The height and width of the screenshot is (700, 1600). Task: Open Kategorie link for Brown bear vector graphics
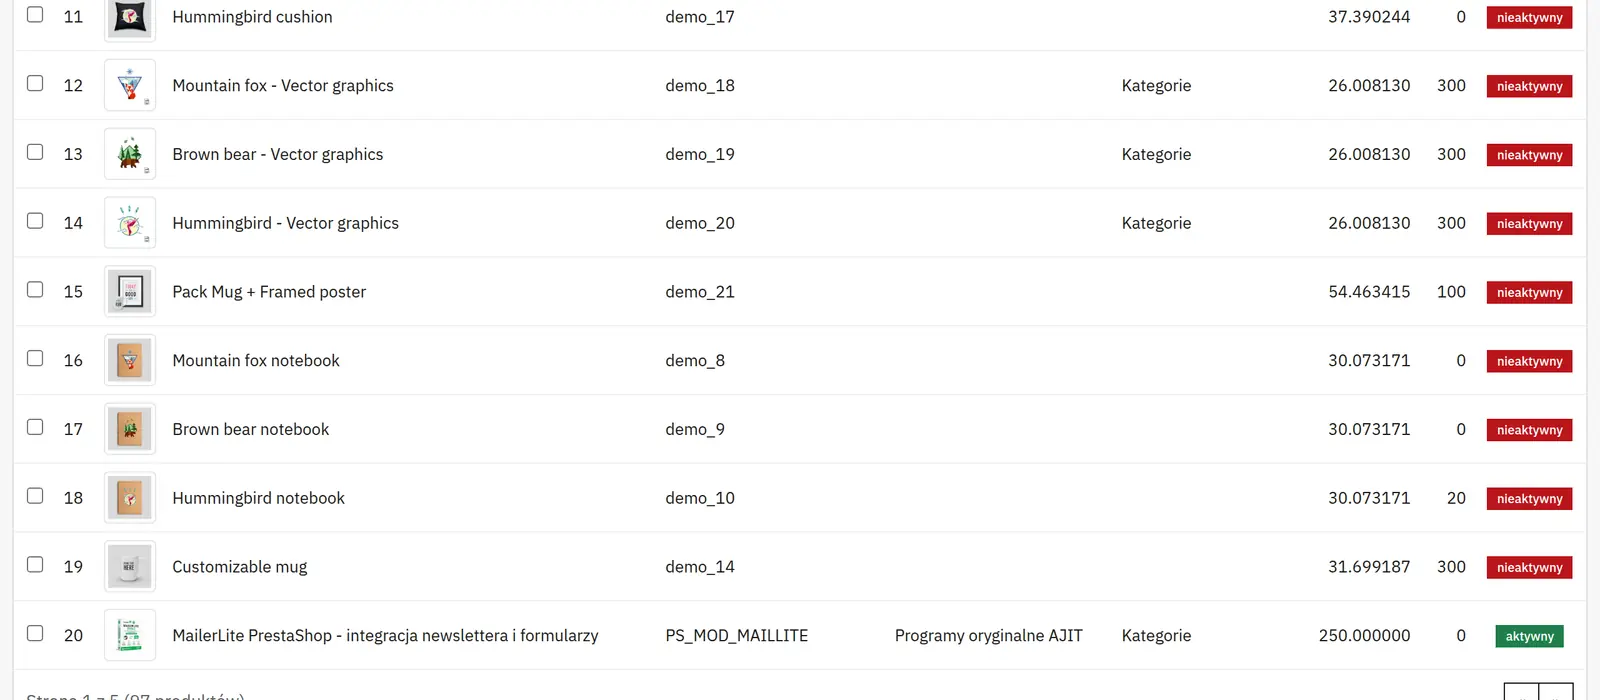point(1156,154)
